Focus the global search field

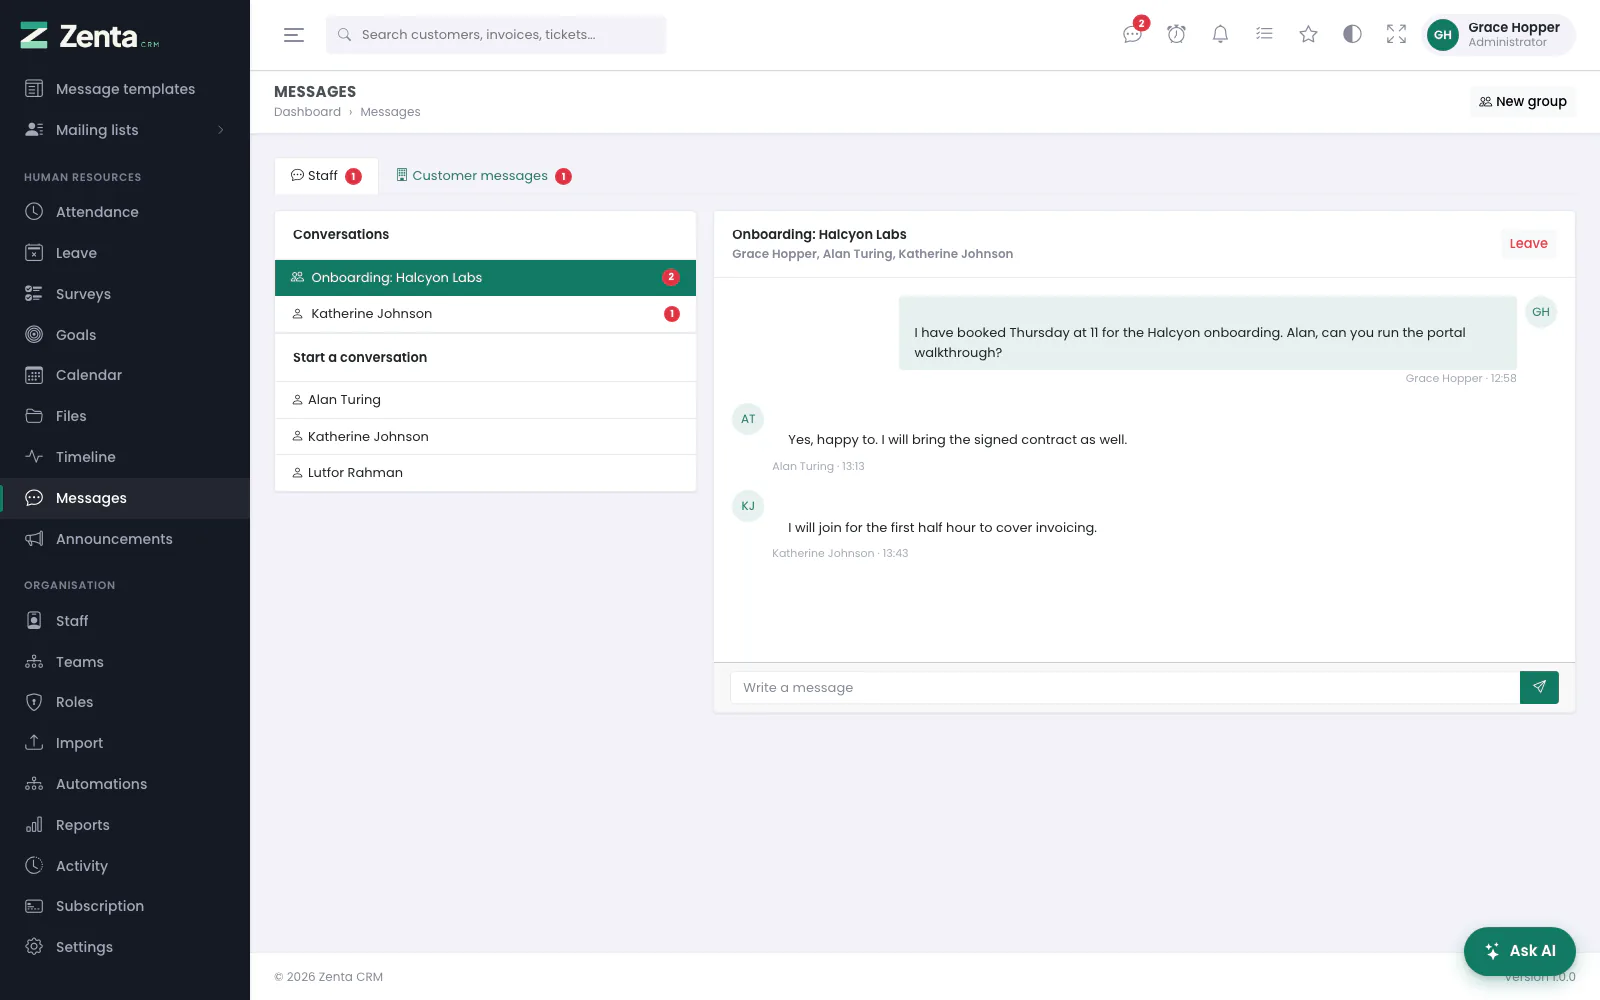point(496,35)
